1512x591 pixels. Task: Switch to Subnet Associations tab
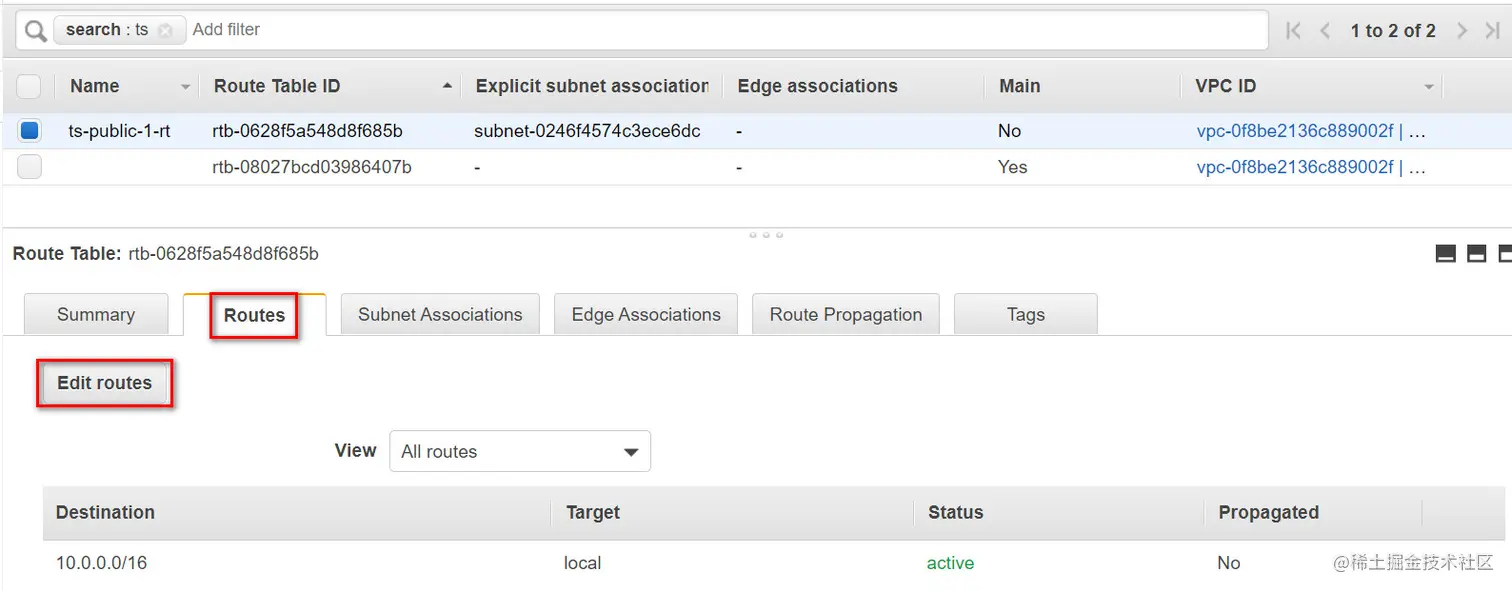coord(440,314)
